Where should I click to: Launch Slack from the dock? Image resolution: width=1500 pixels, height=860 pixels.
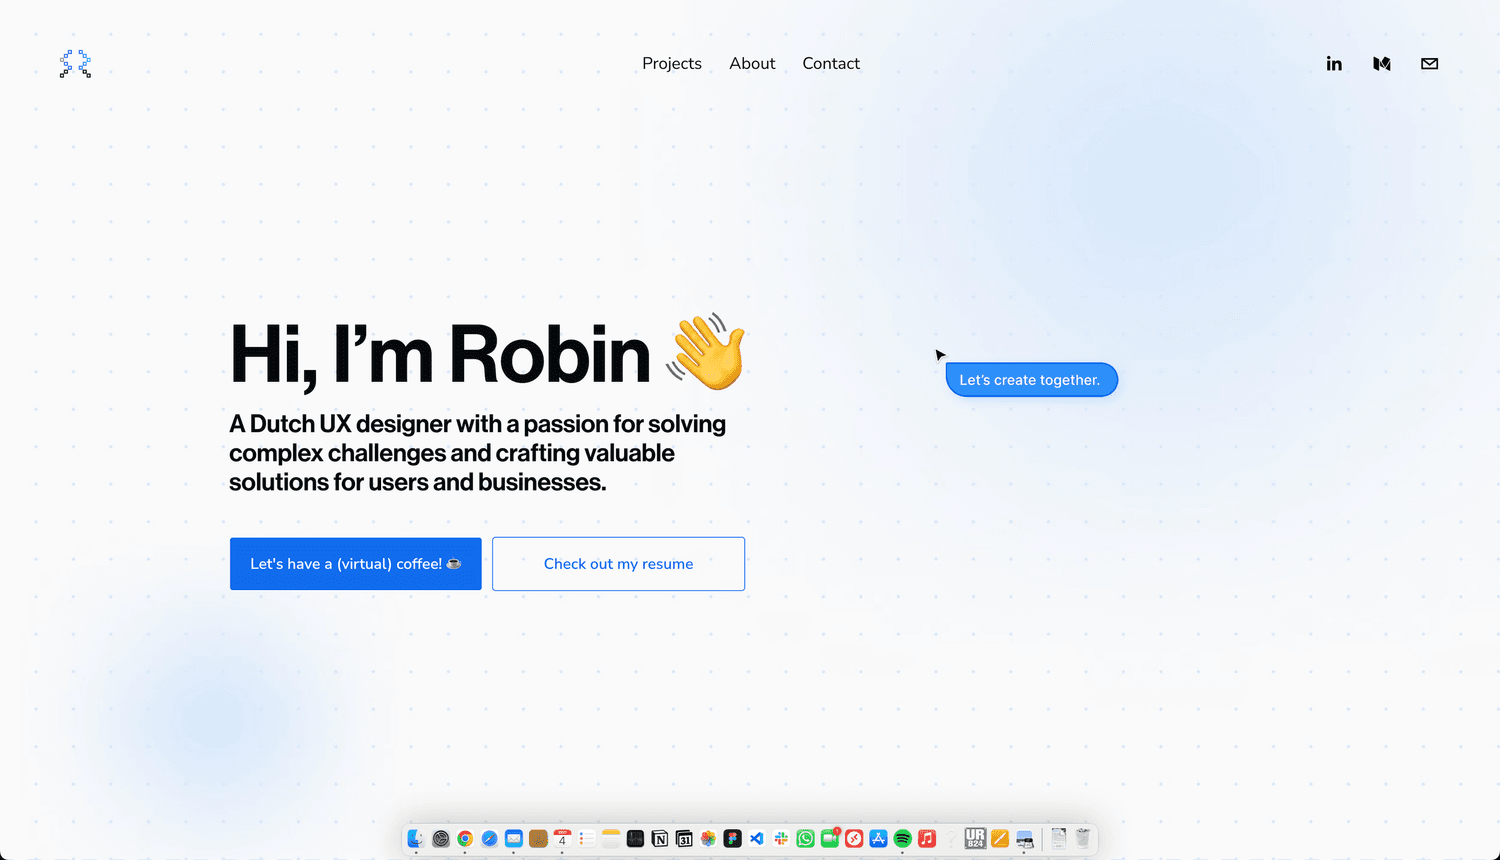(x=781, y=839)
